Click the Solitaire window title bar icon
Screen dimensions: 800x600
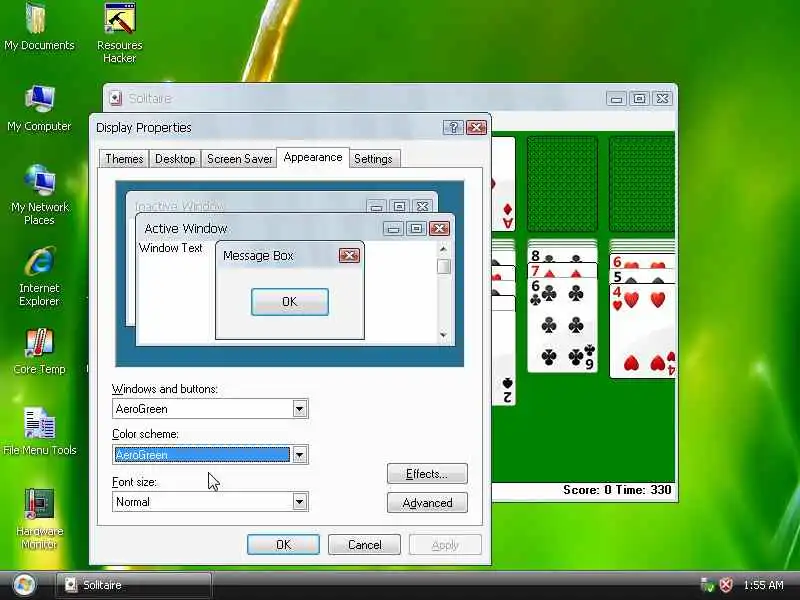click(116, 98)
